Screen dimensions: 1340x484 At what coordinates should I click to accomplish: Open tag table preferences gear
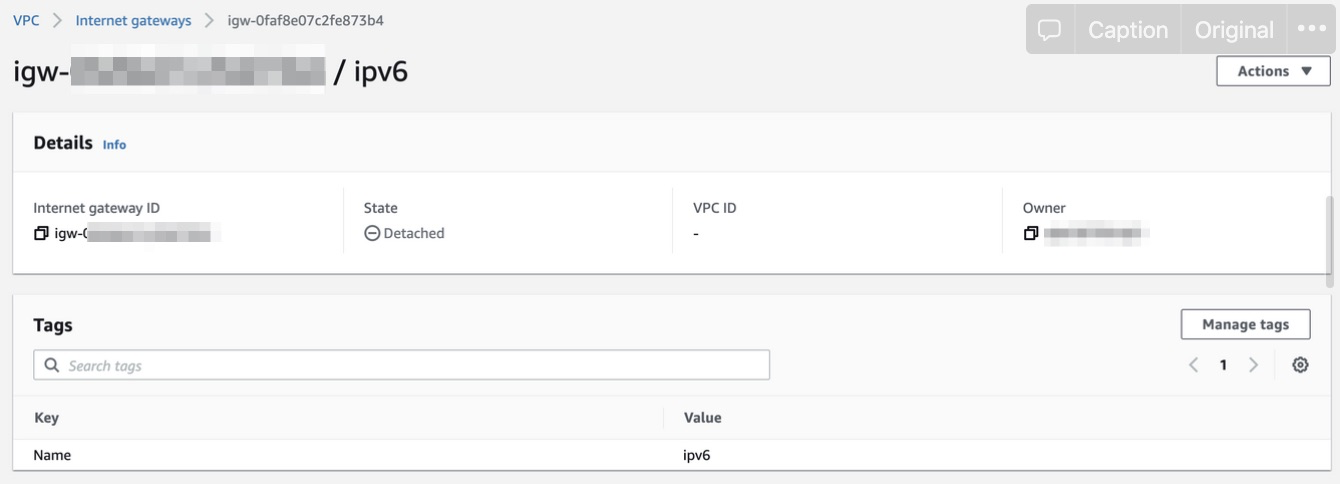pos(1300,365)
